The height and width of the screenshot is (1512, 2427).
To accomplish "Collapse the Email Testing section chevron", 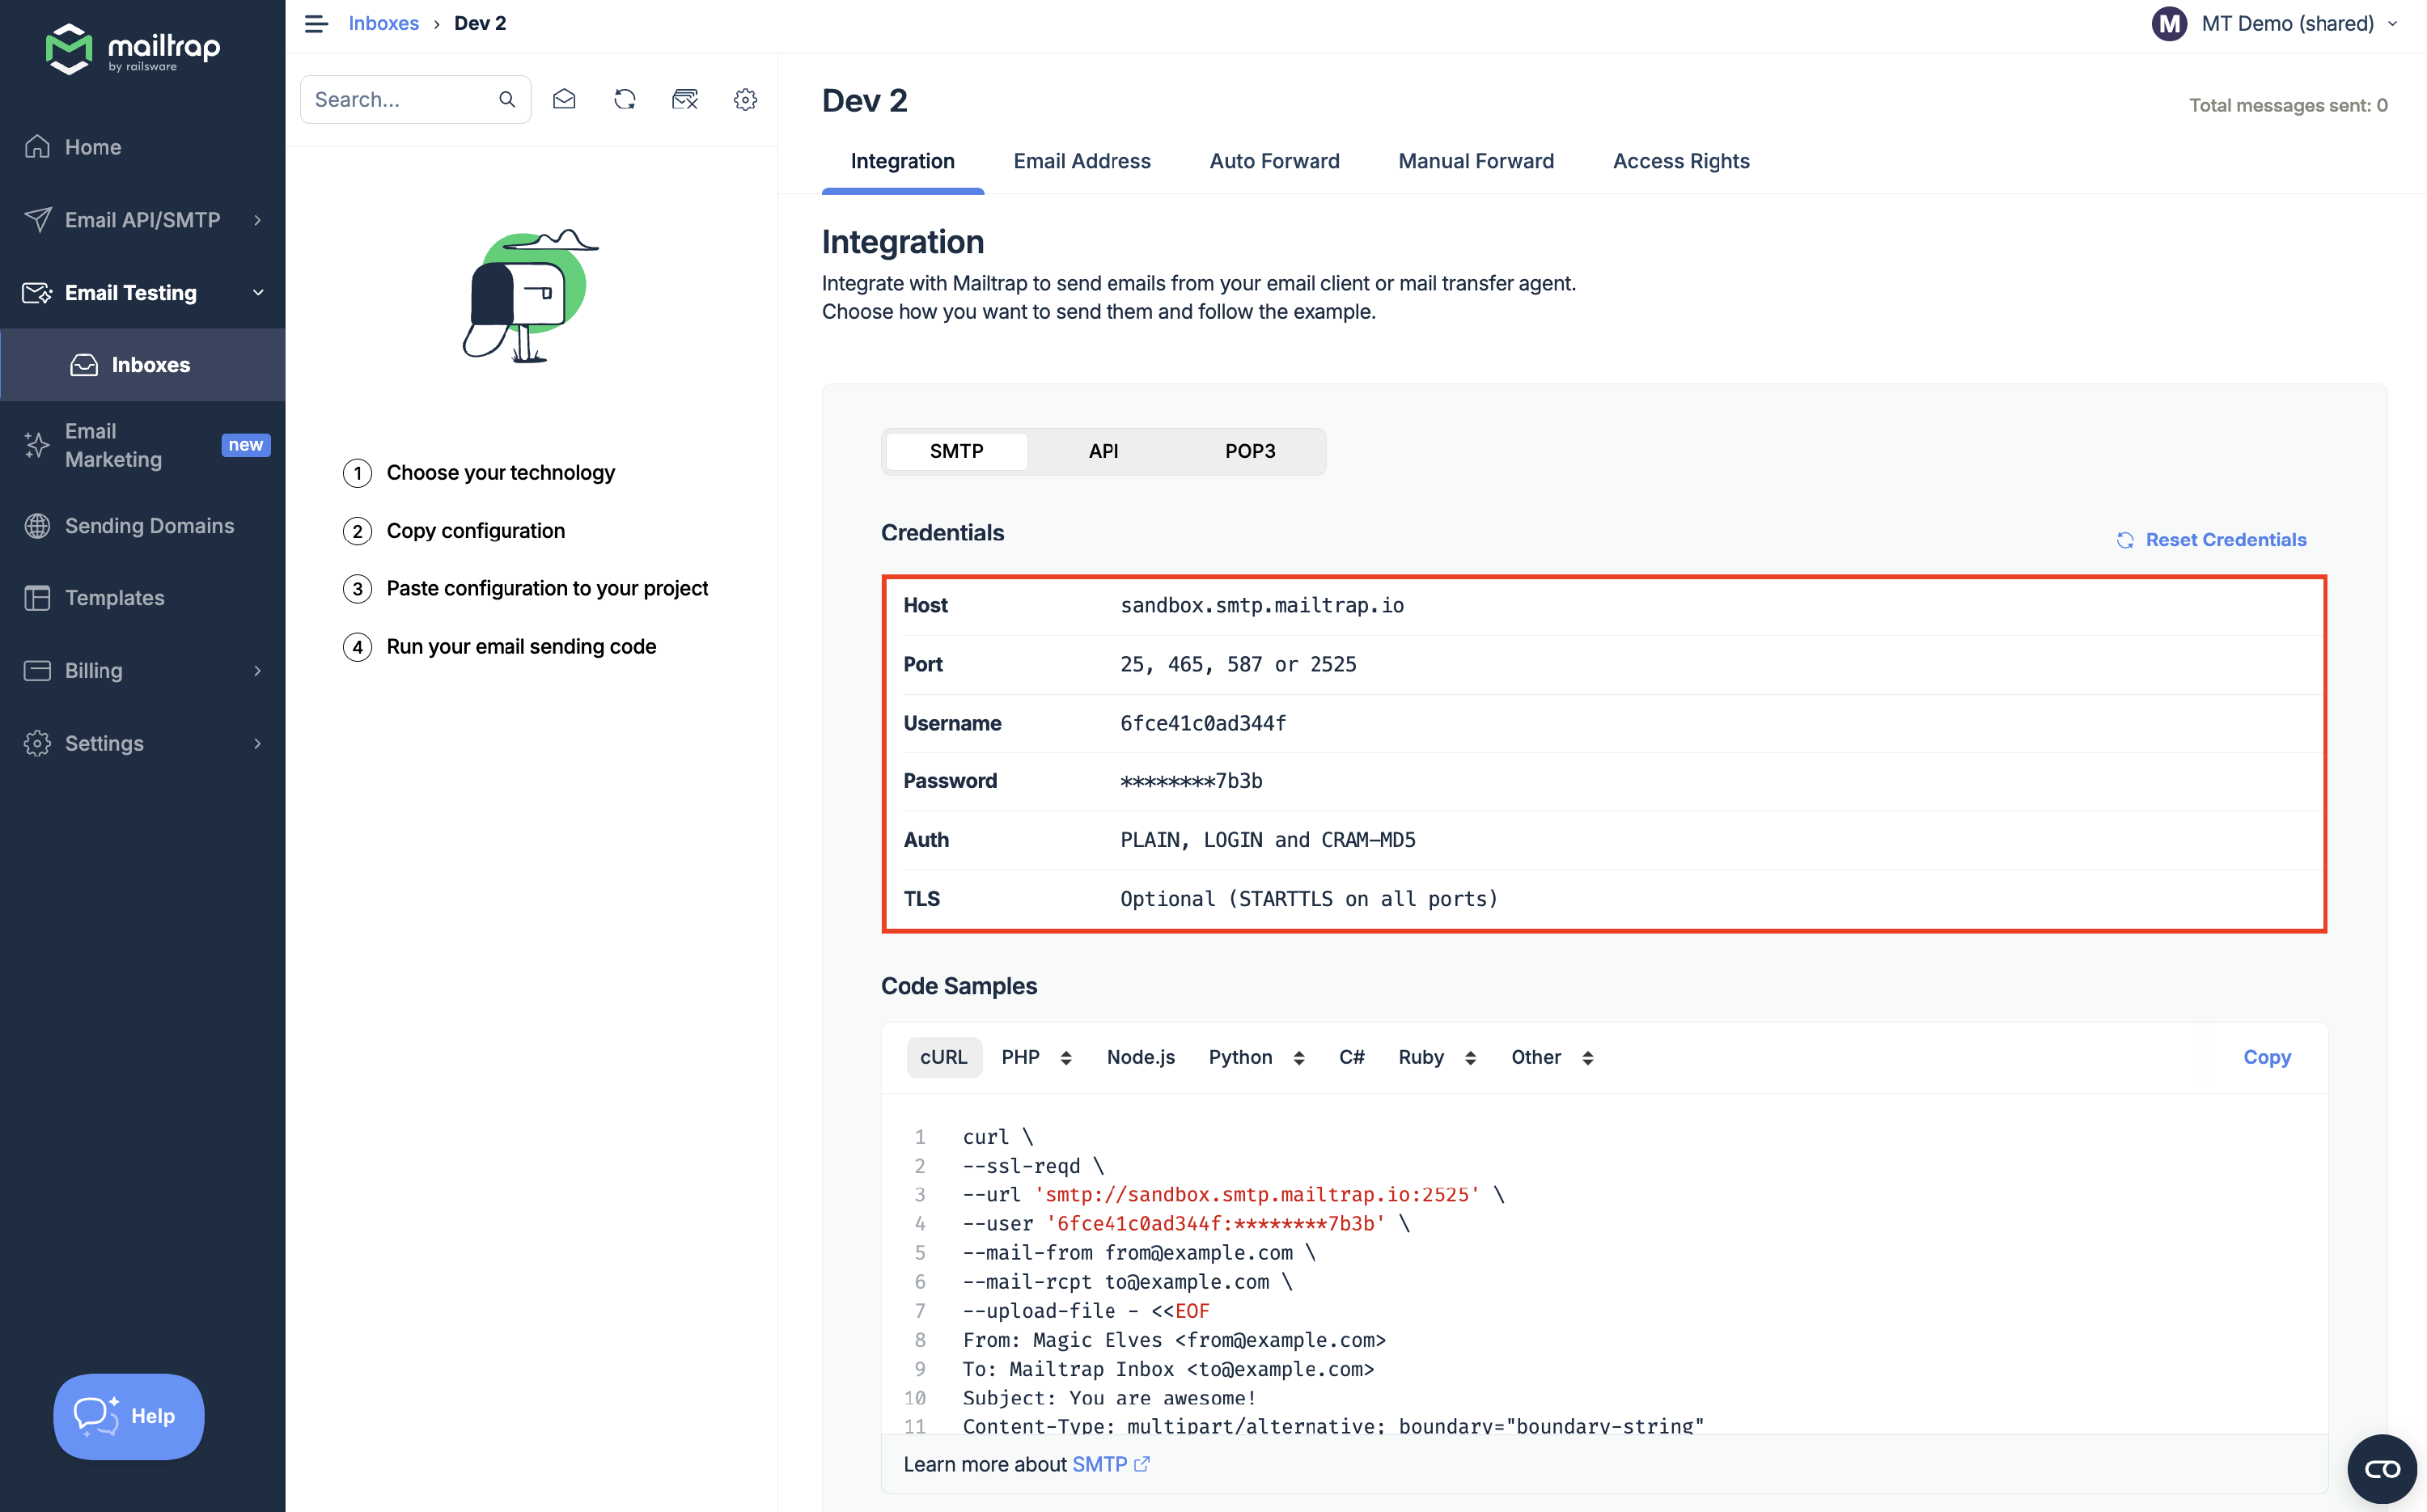I will (258, 293).
